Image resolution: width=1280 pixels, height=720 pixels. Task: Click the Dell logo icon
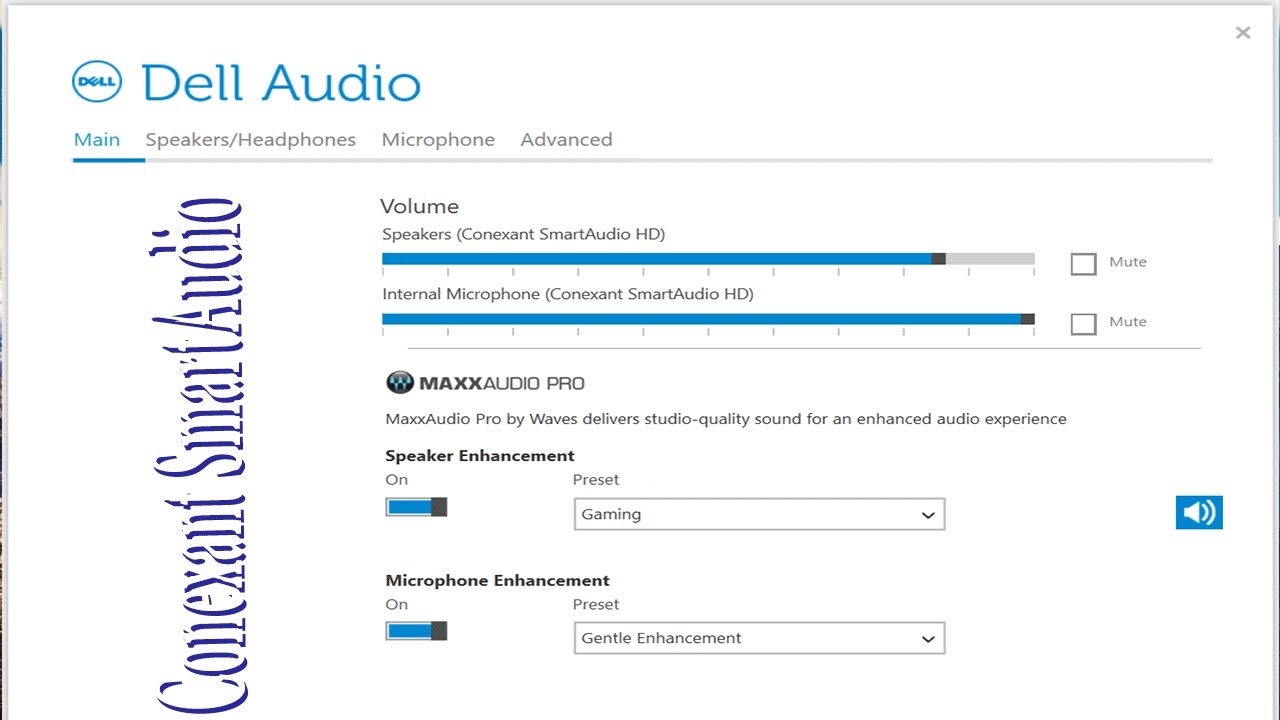coord(97,82)
